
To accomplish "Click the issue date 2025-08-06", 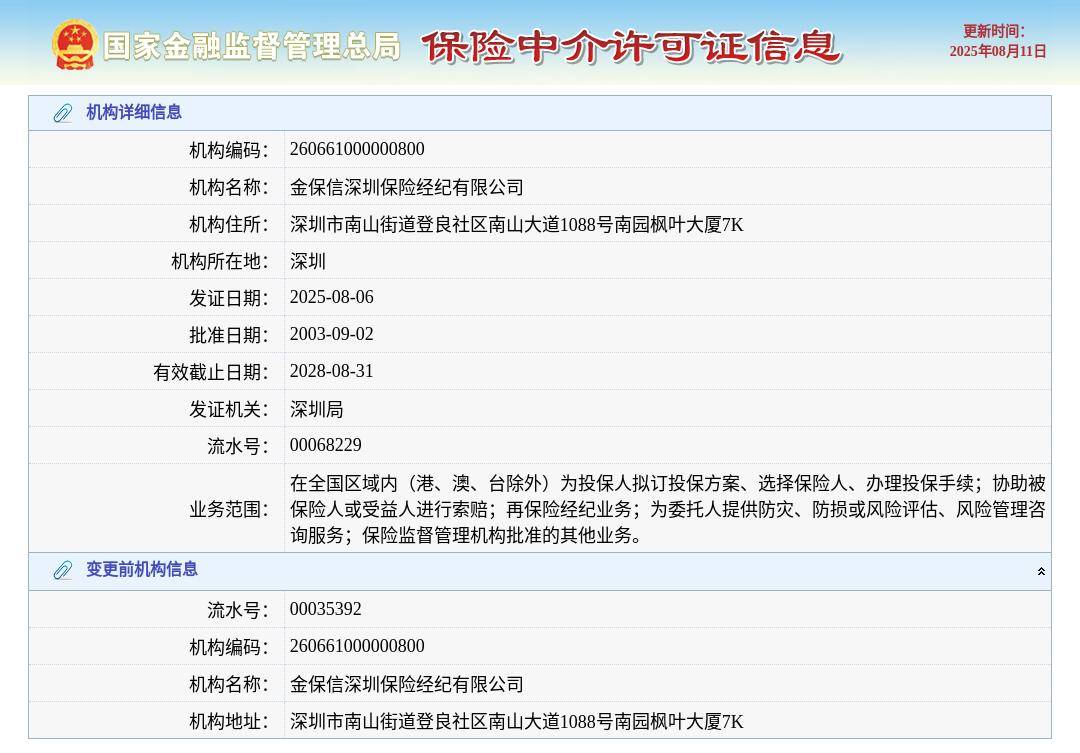I will [331, 297].
